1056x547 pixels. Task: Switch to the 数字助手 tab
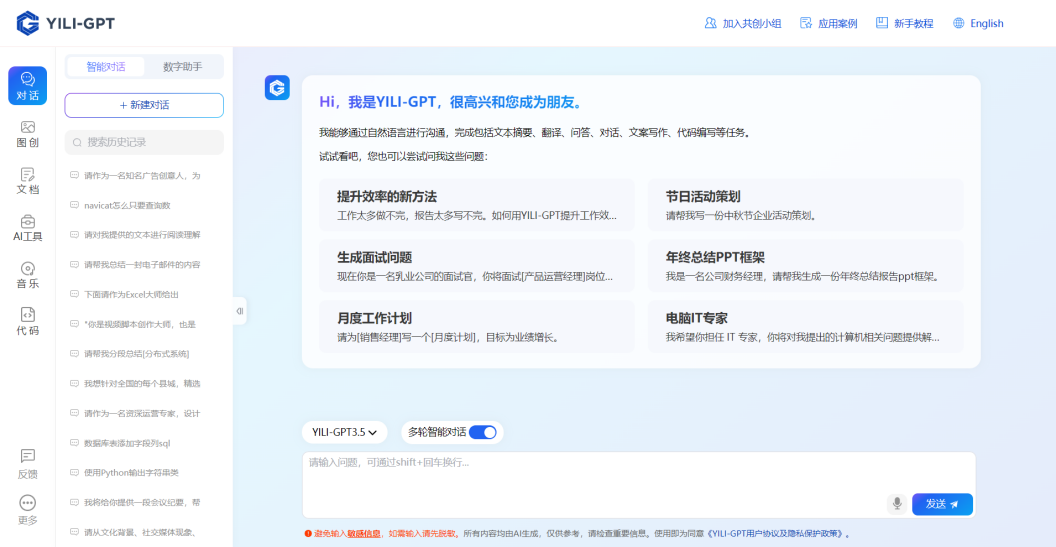pos(182,67)
